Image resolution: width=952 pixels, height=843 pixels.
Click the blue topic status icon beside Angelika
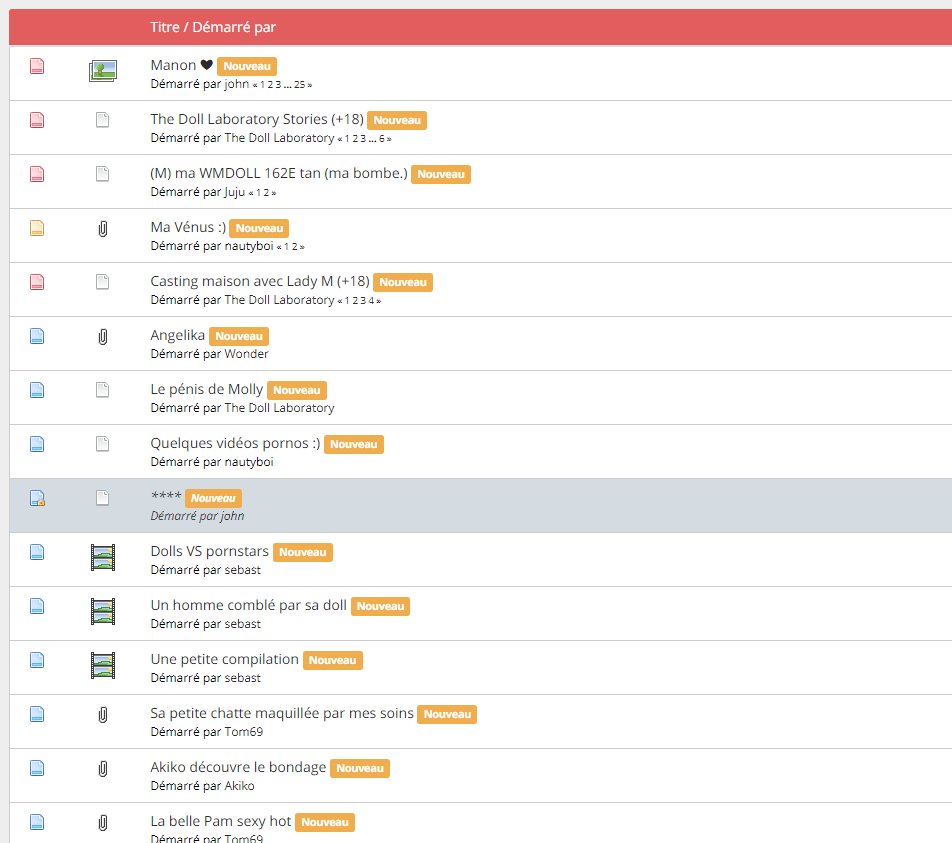[x=37, y=336]
